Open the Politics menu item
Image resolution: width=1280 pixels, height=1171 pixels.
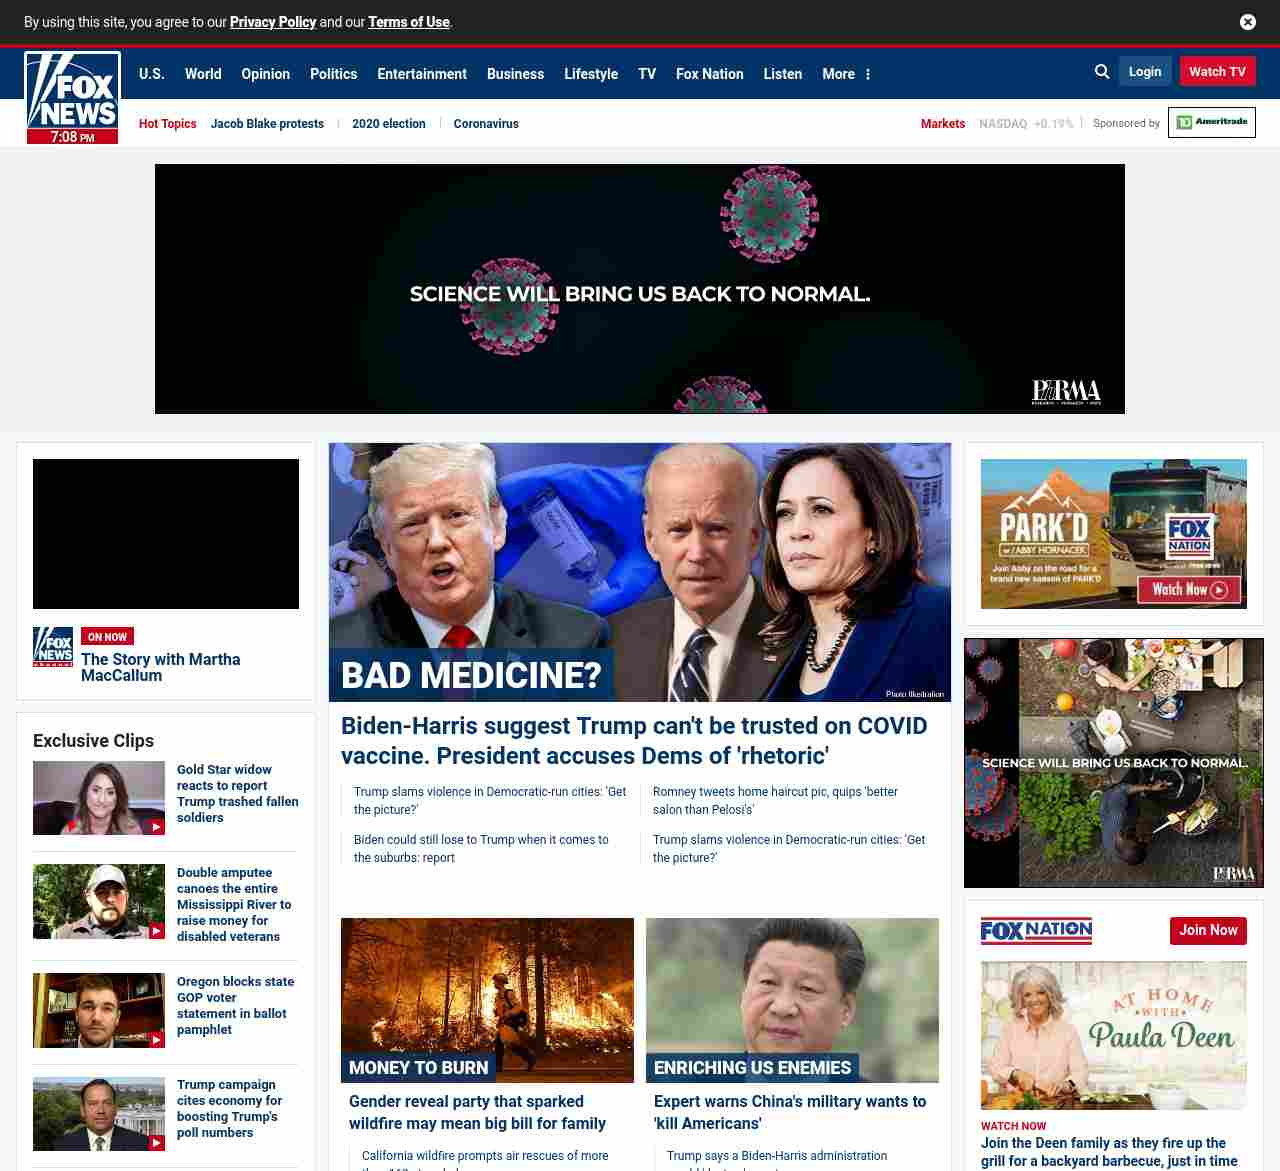click(333, 74)
